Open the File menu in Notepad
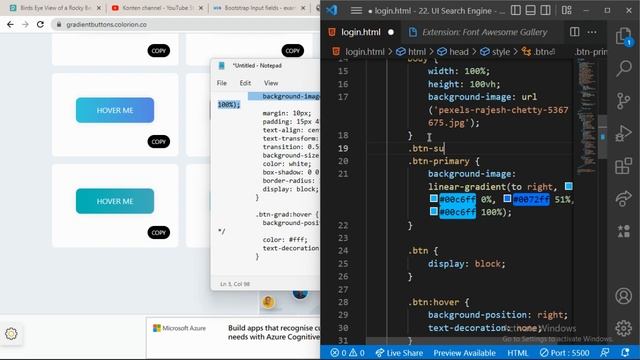This screenshot has width=640, height=360. (x=222, y=83)
